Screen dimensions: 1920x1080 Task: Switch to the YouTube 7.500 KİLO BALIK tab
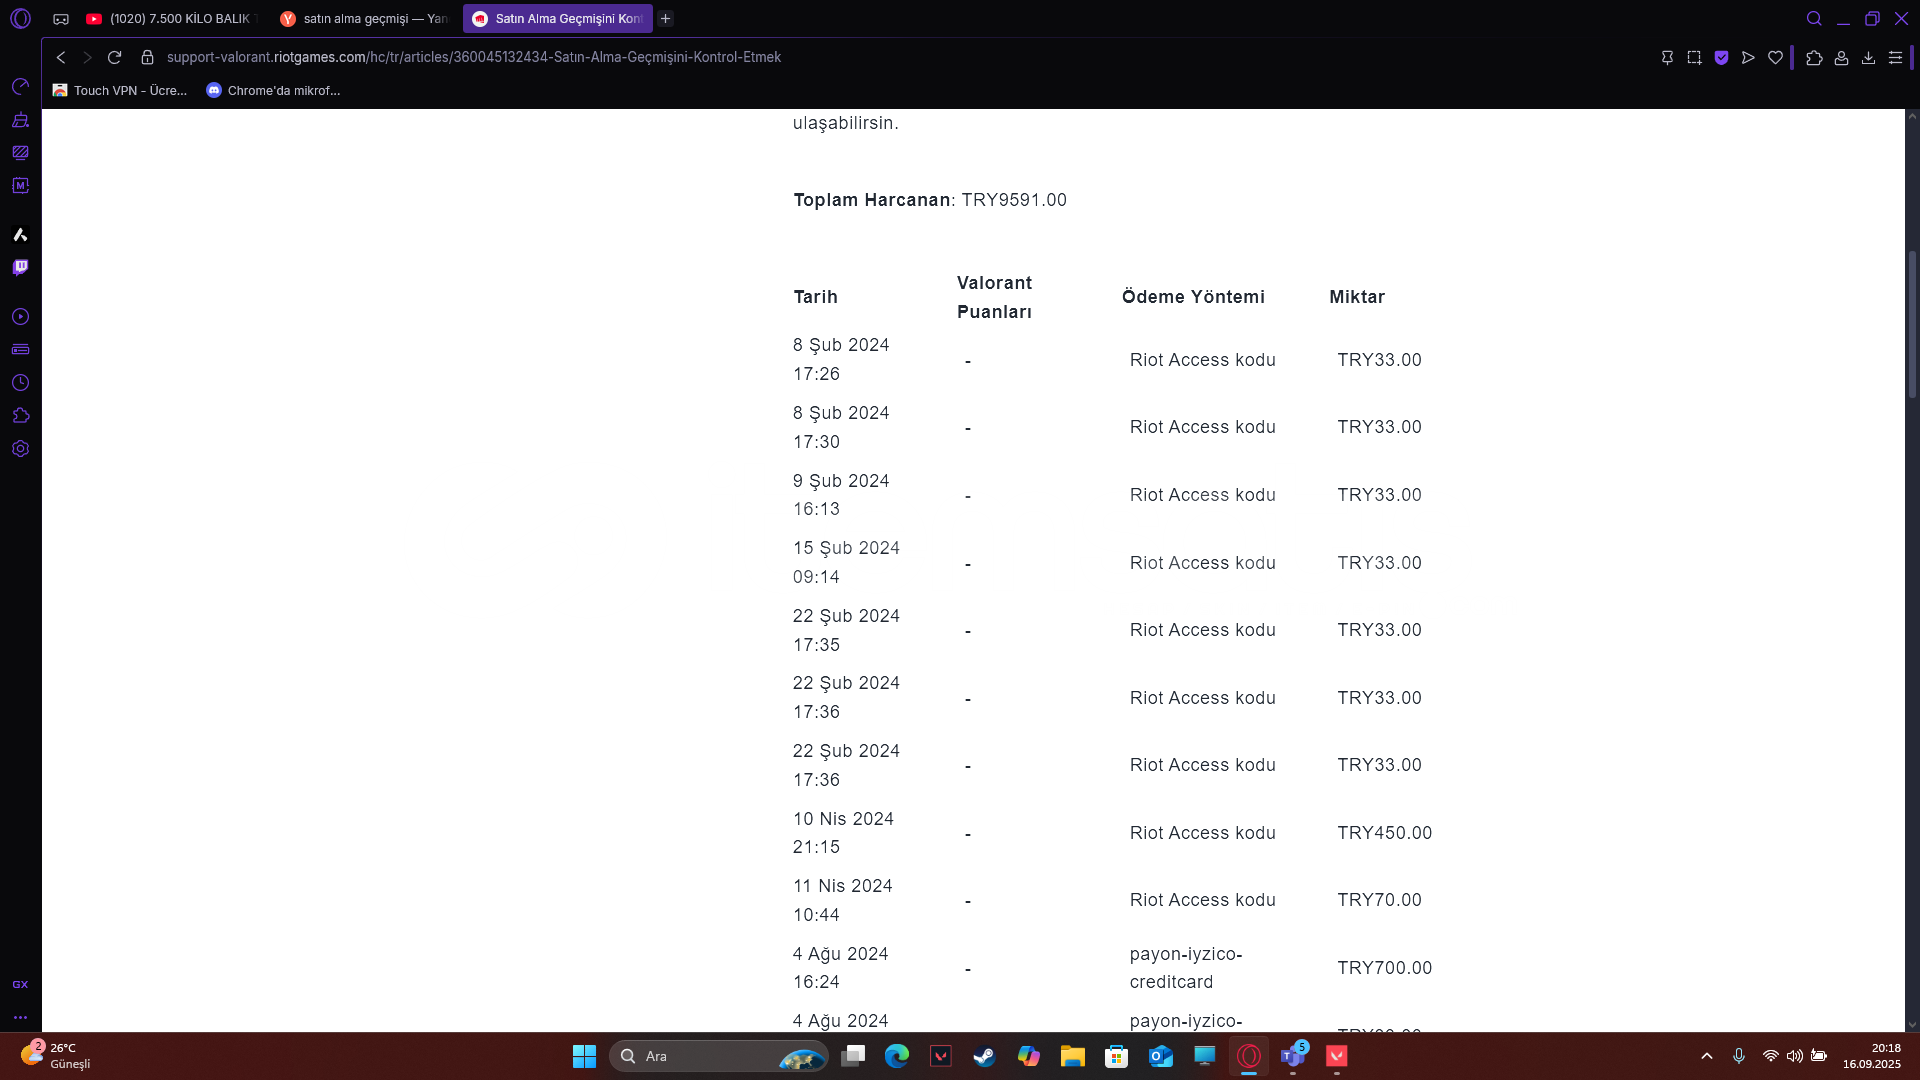click(x=170, y=18)
